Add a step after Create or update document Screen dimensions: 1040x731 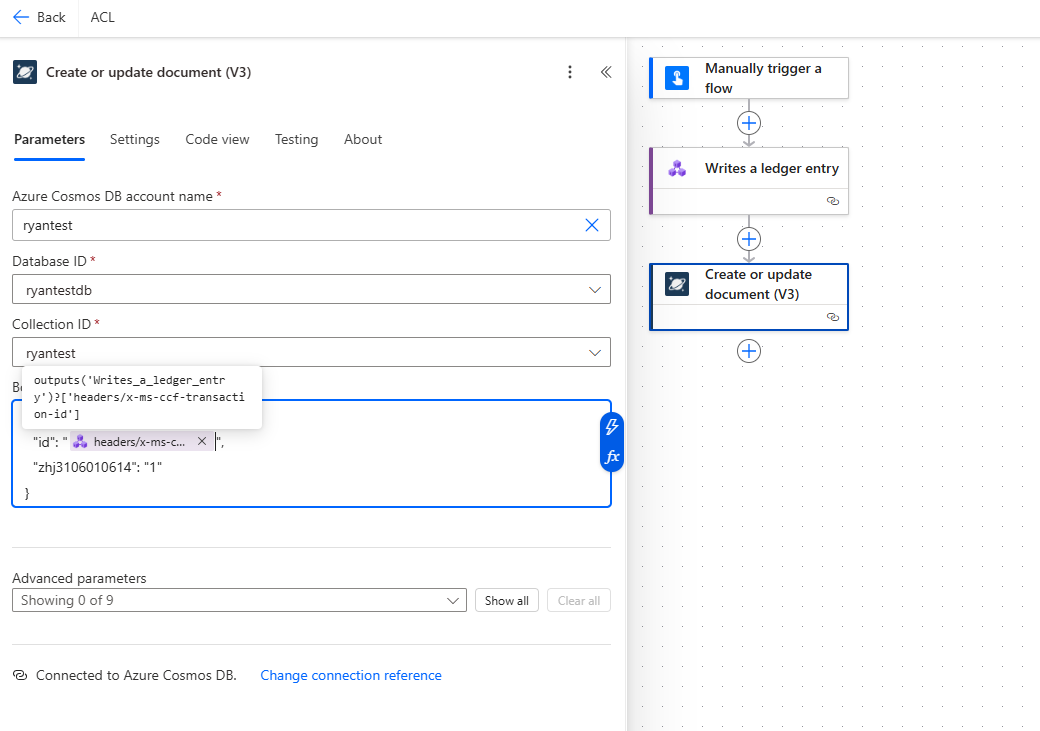[x=749, y=351]
